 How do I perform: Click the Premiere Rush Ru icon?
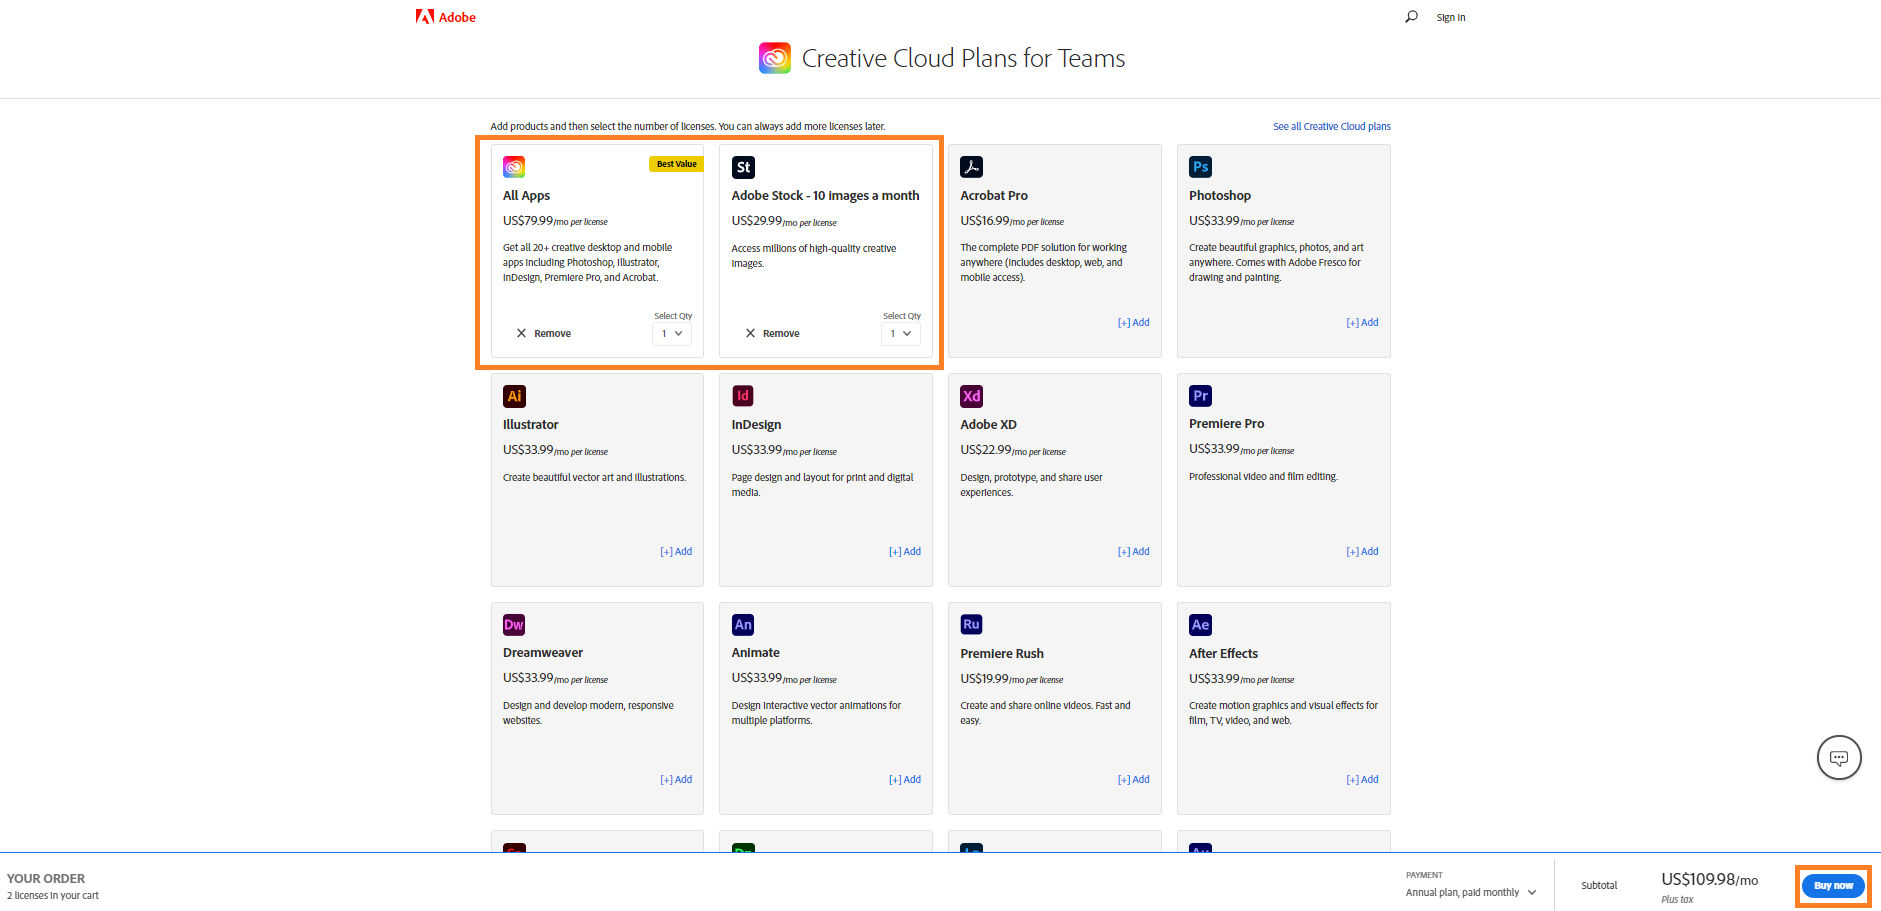[x=971, y=624]
